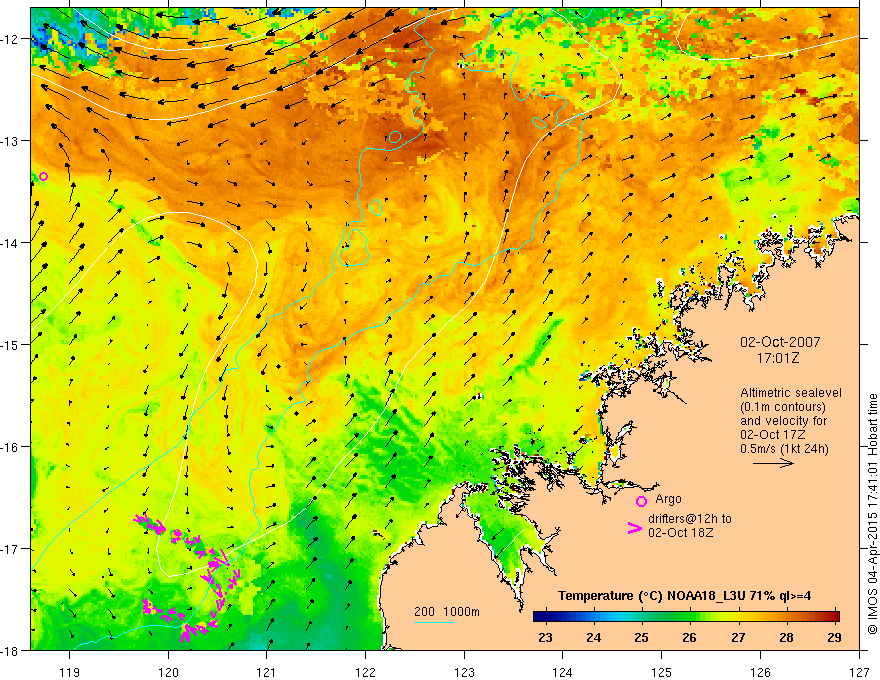This screenshot has height=680, width=880.
Task: Click the latitude axis label '-18'
Action: pos(11,650)
